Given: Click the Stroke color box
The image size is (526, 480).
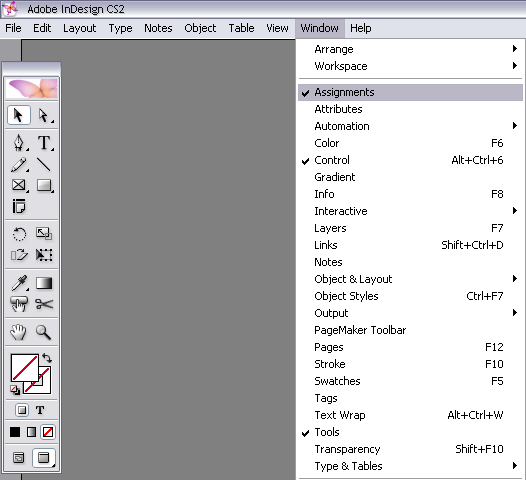Looking at the screenshot, I should tap(44, 386).
